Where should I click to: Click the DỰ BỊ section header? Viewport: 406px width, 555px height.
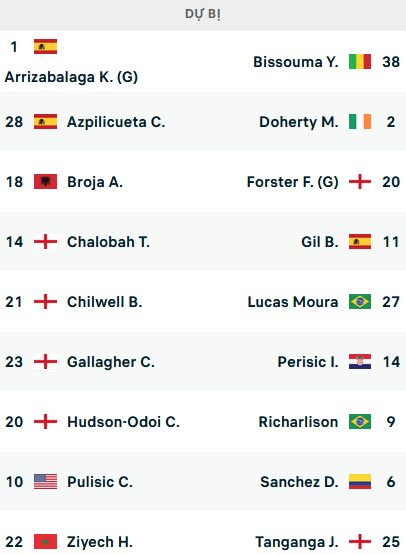203,15
